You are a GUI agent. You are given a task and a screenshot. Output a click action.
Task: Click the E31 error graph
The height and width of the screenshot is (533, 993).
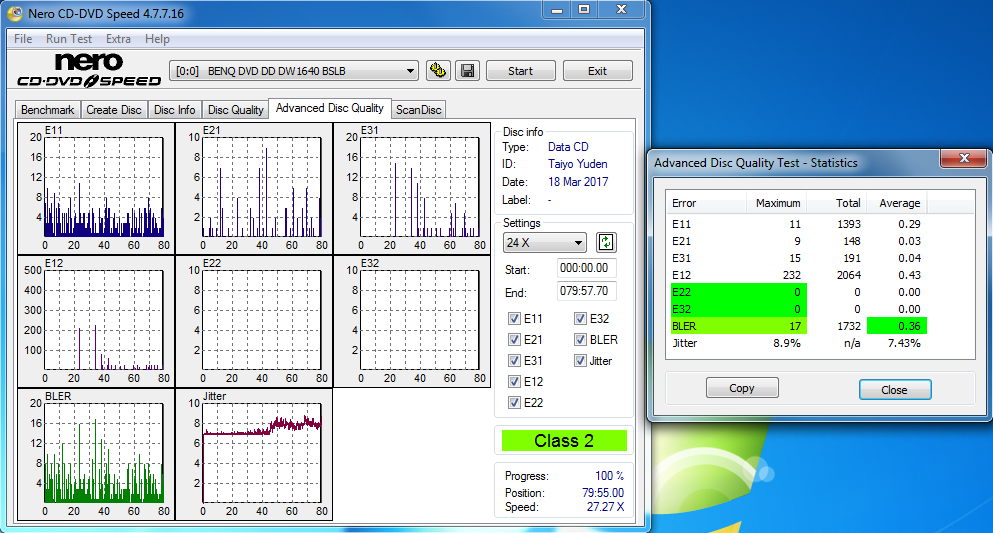412,189
